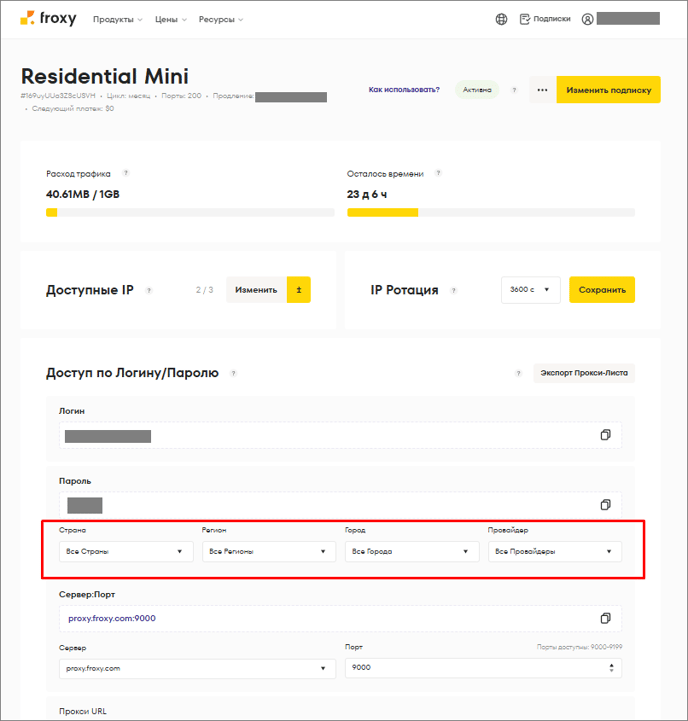688x721 pixels.
Task: Click help icon left of Экспорт Прокси-Листа
Action: (x=518, y=373)
